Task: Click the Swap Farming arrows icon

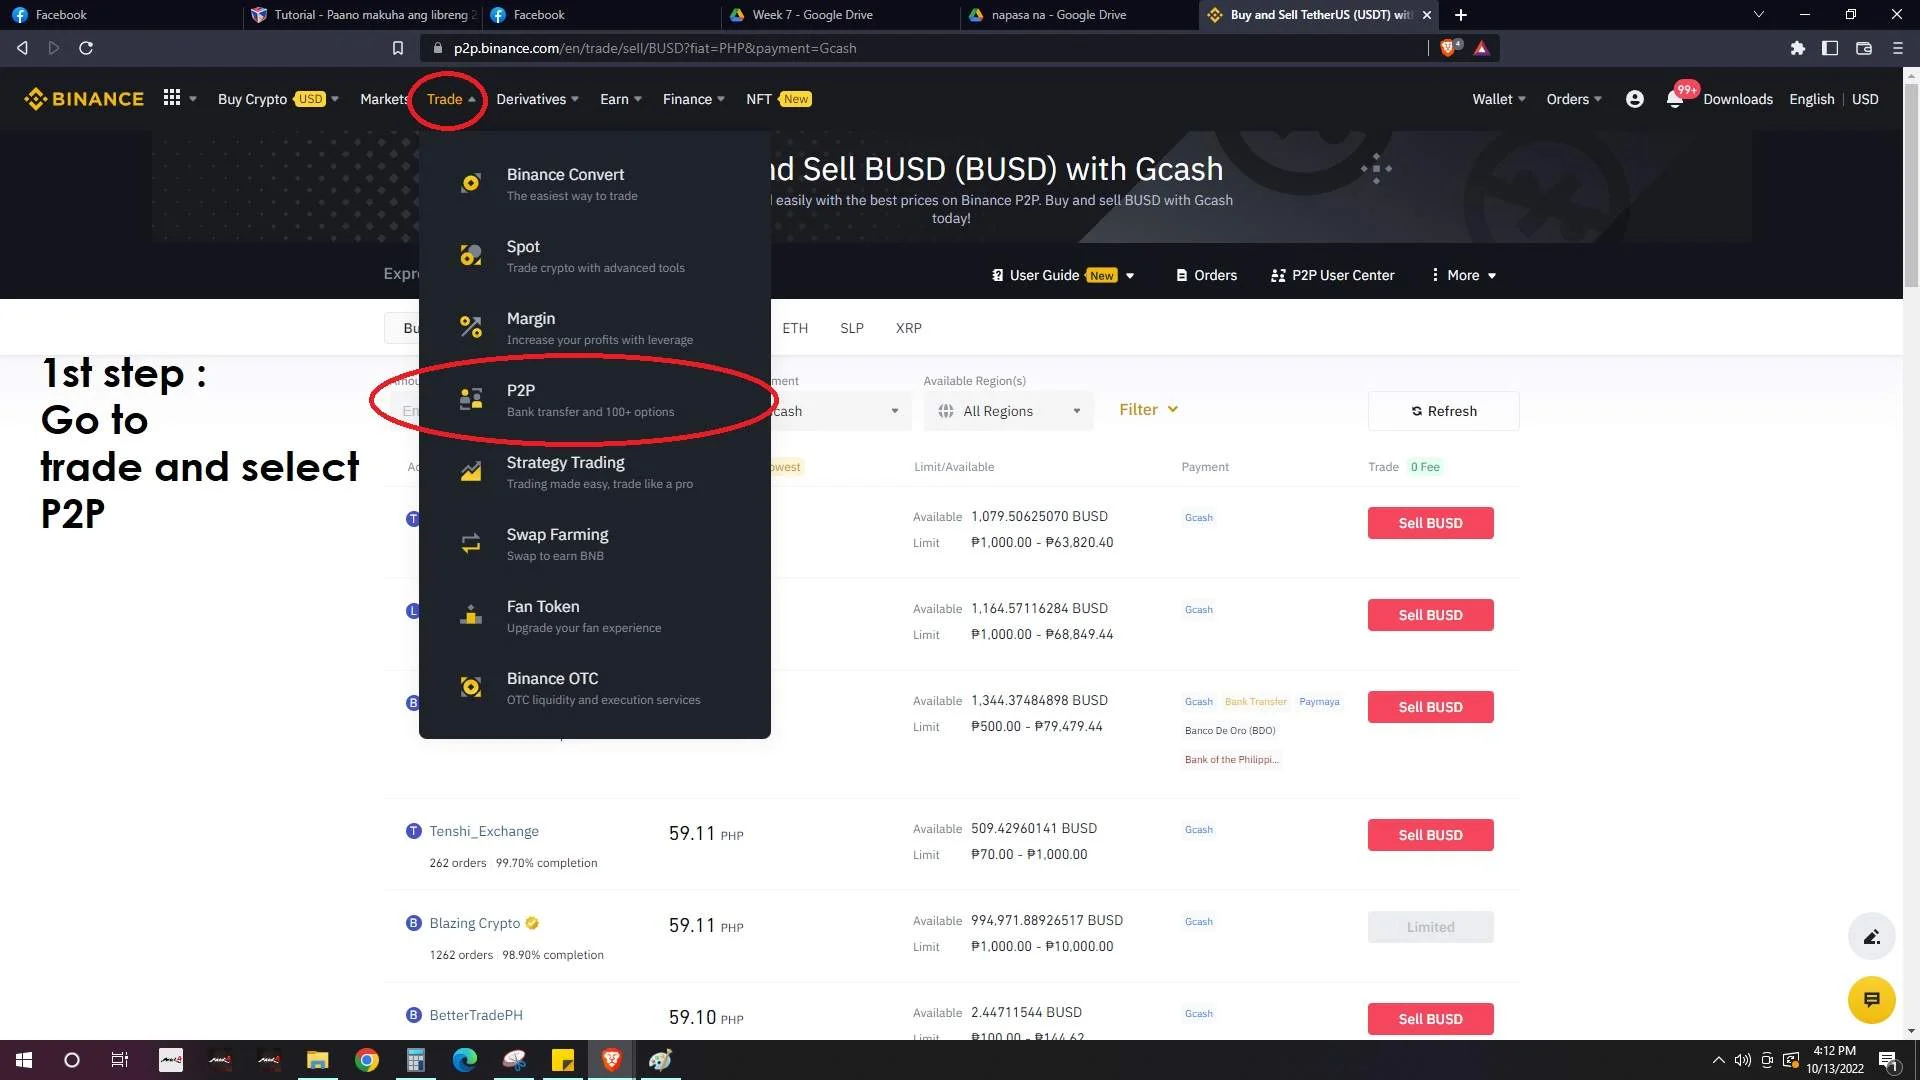Action: (471, 544)
